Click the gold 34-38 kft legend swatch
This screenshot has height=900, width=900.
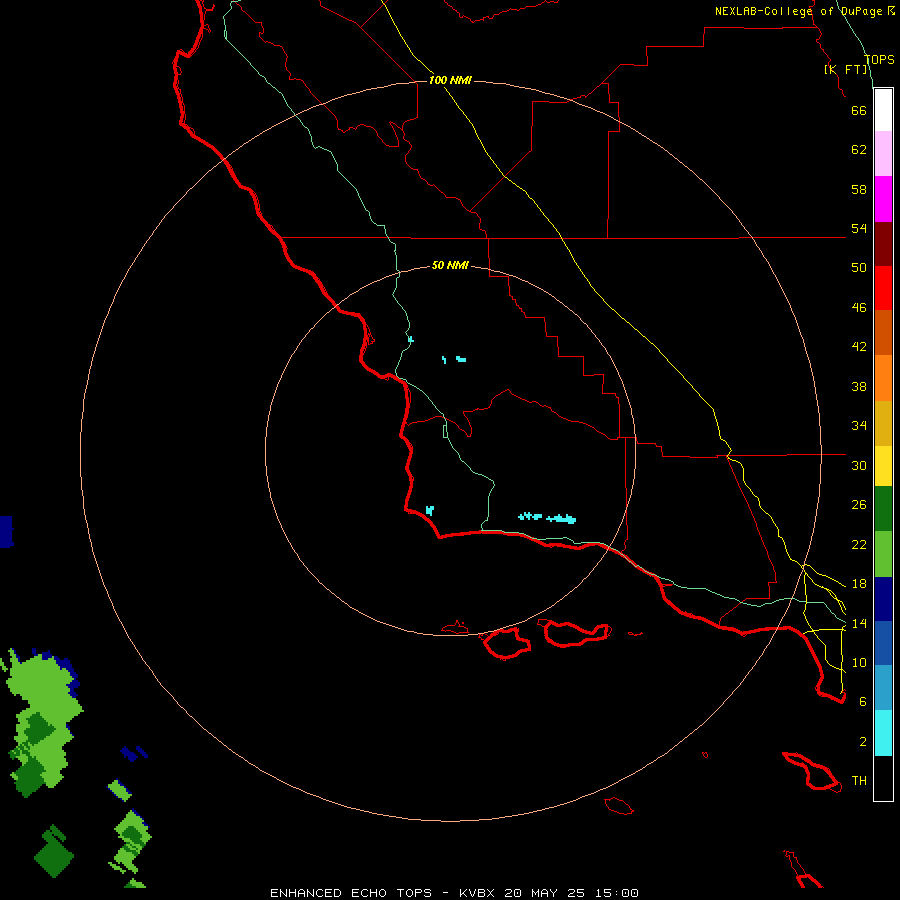click(883, 423)
